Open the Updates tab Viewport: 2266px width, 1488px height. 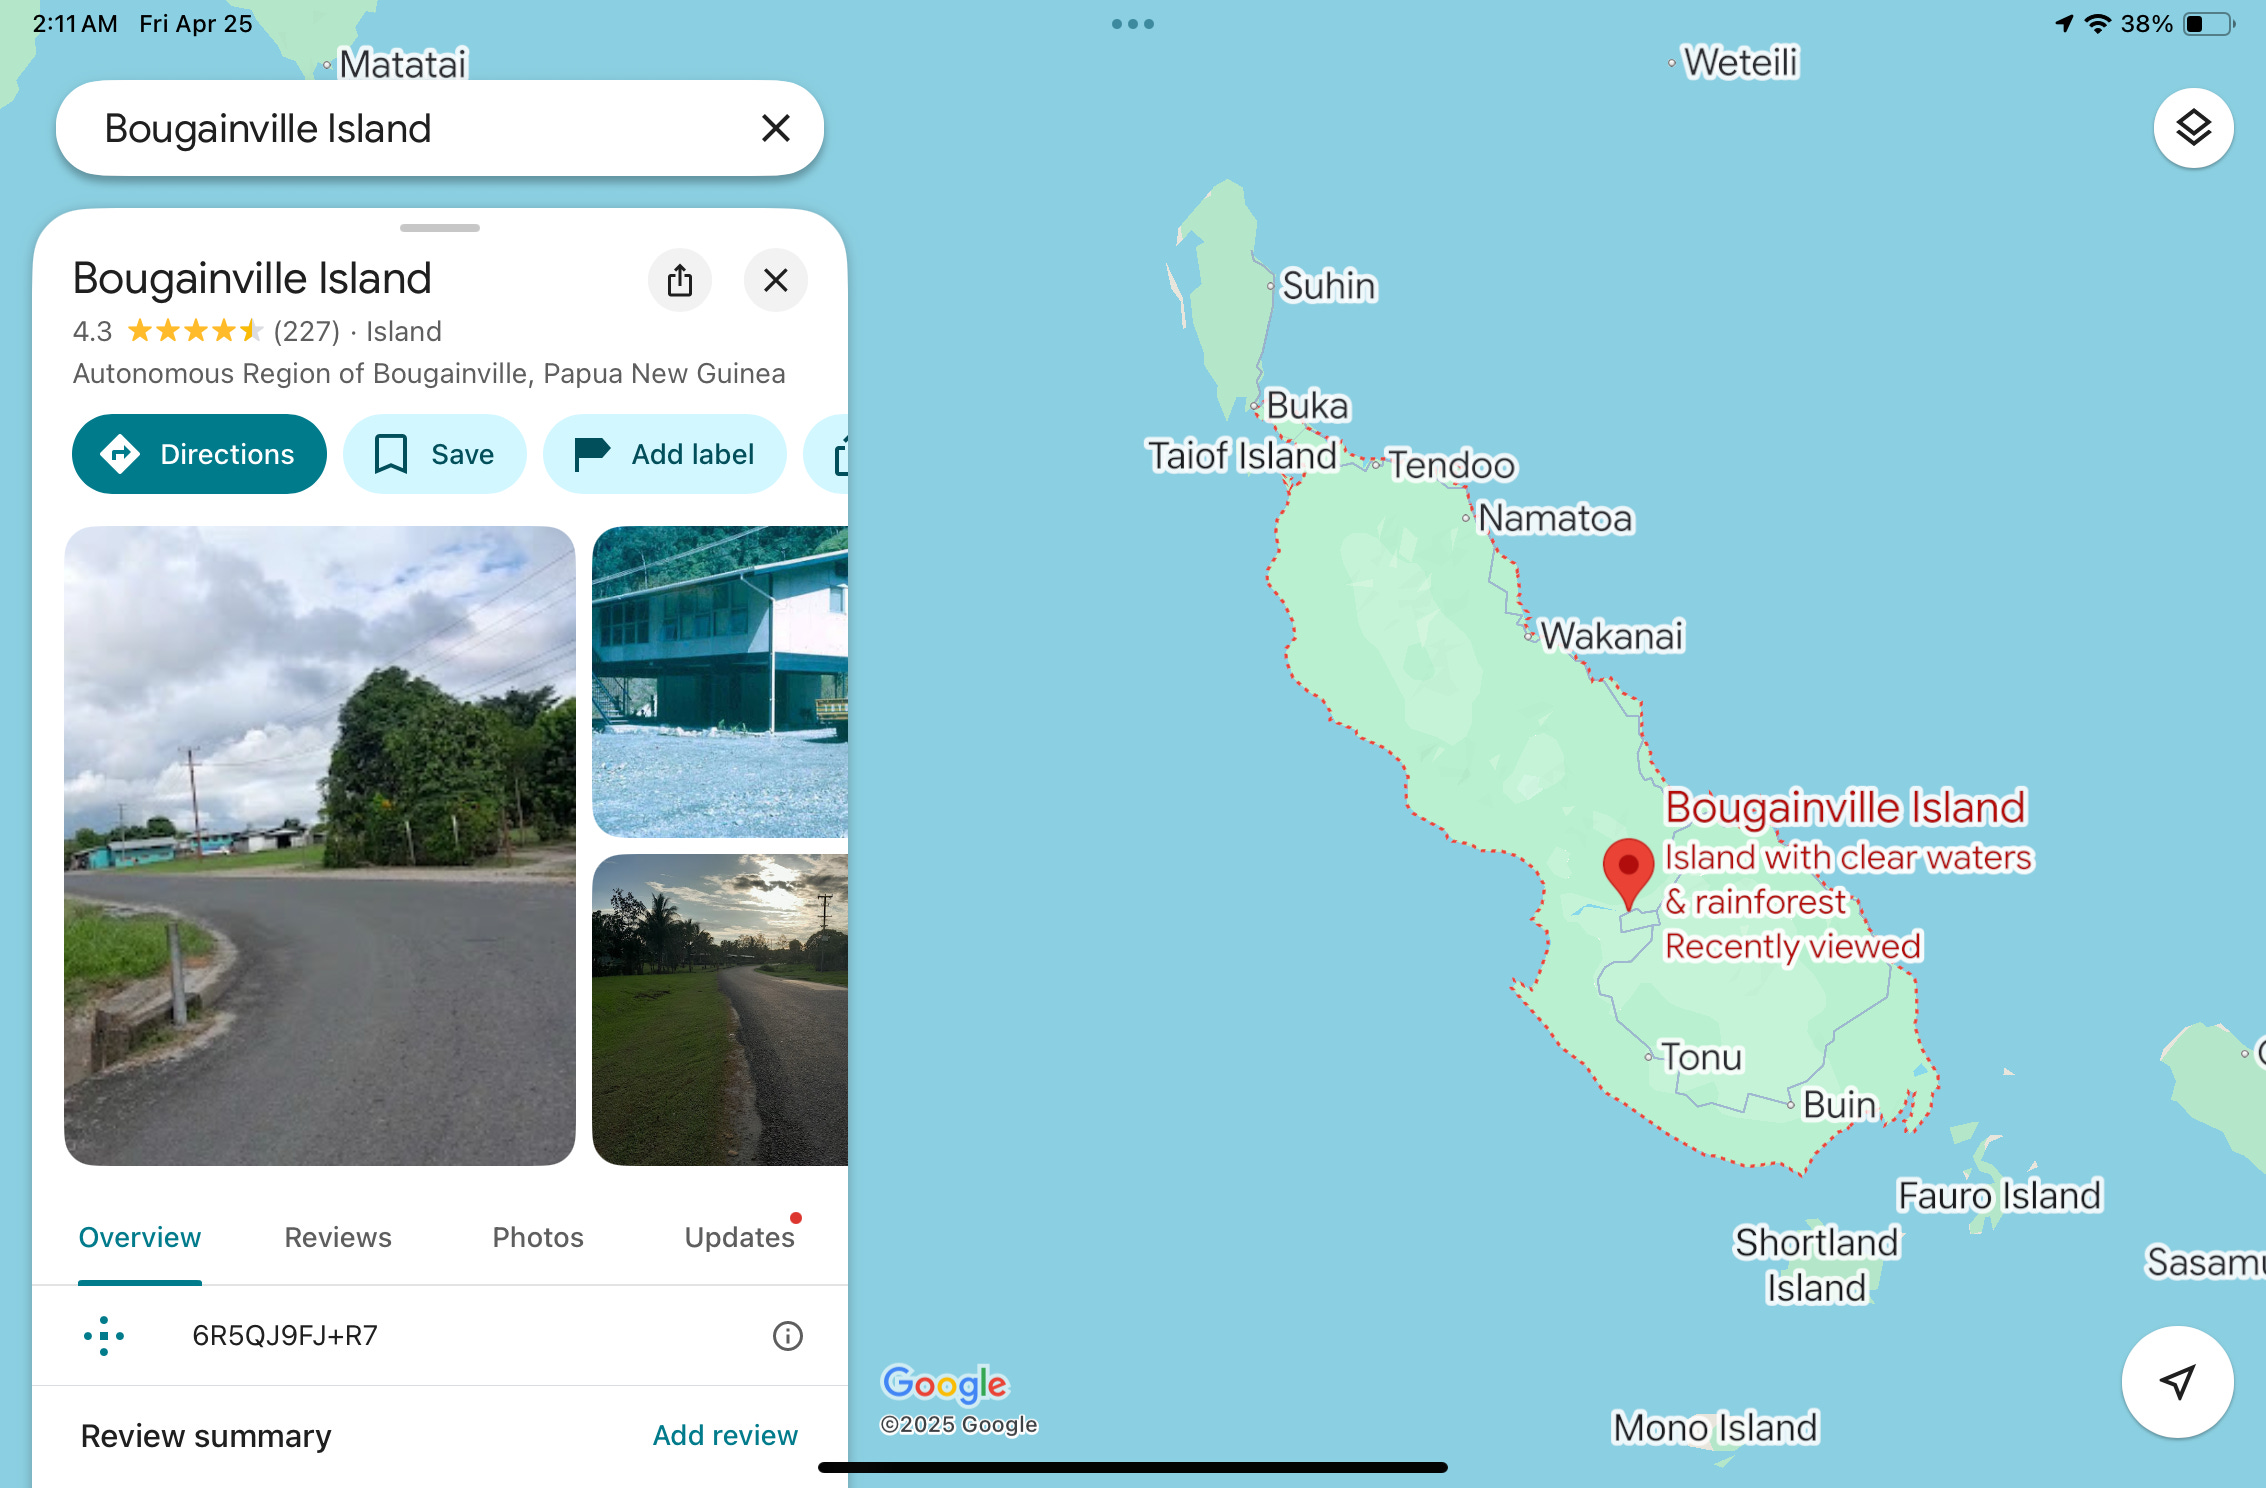click(740, 1238)
